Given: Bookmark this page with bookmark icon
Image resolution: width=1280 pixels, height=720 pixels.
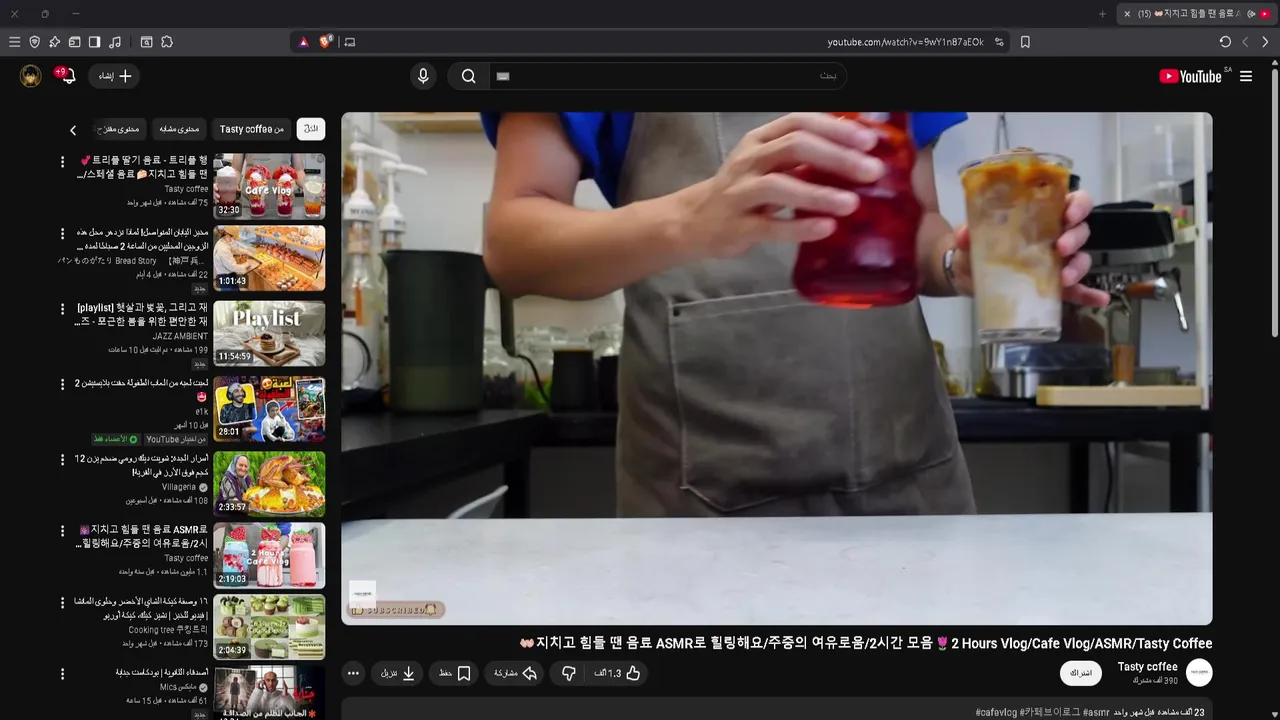Looking at the screenshot, I should tap(1025, 42).
